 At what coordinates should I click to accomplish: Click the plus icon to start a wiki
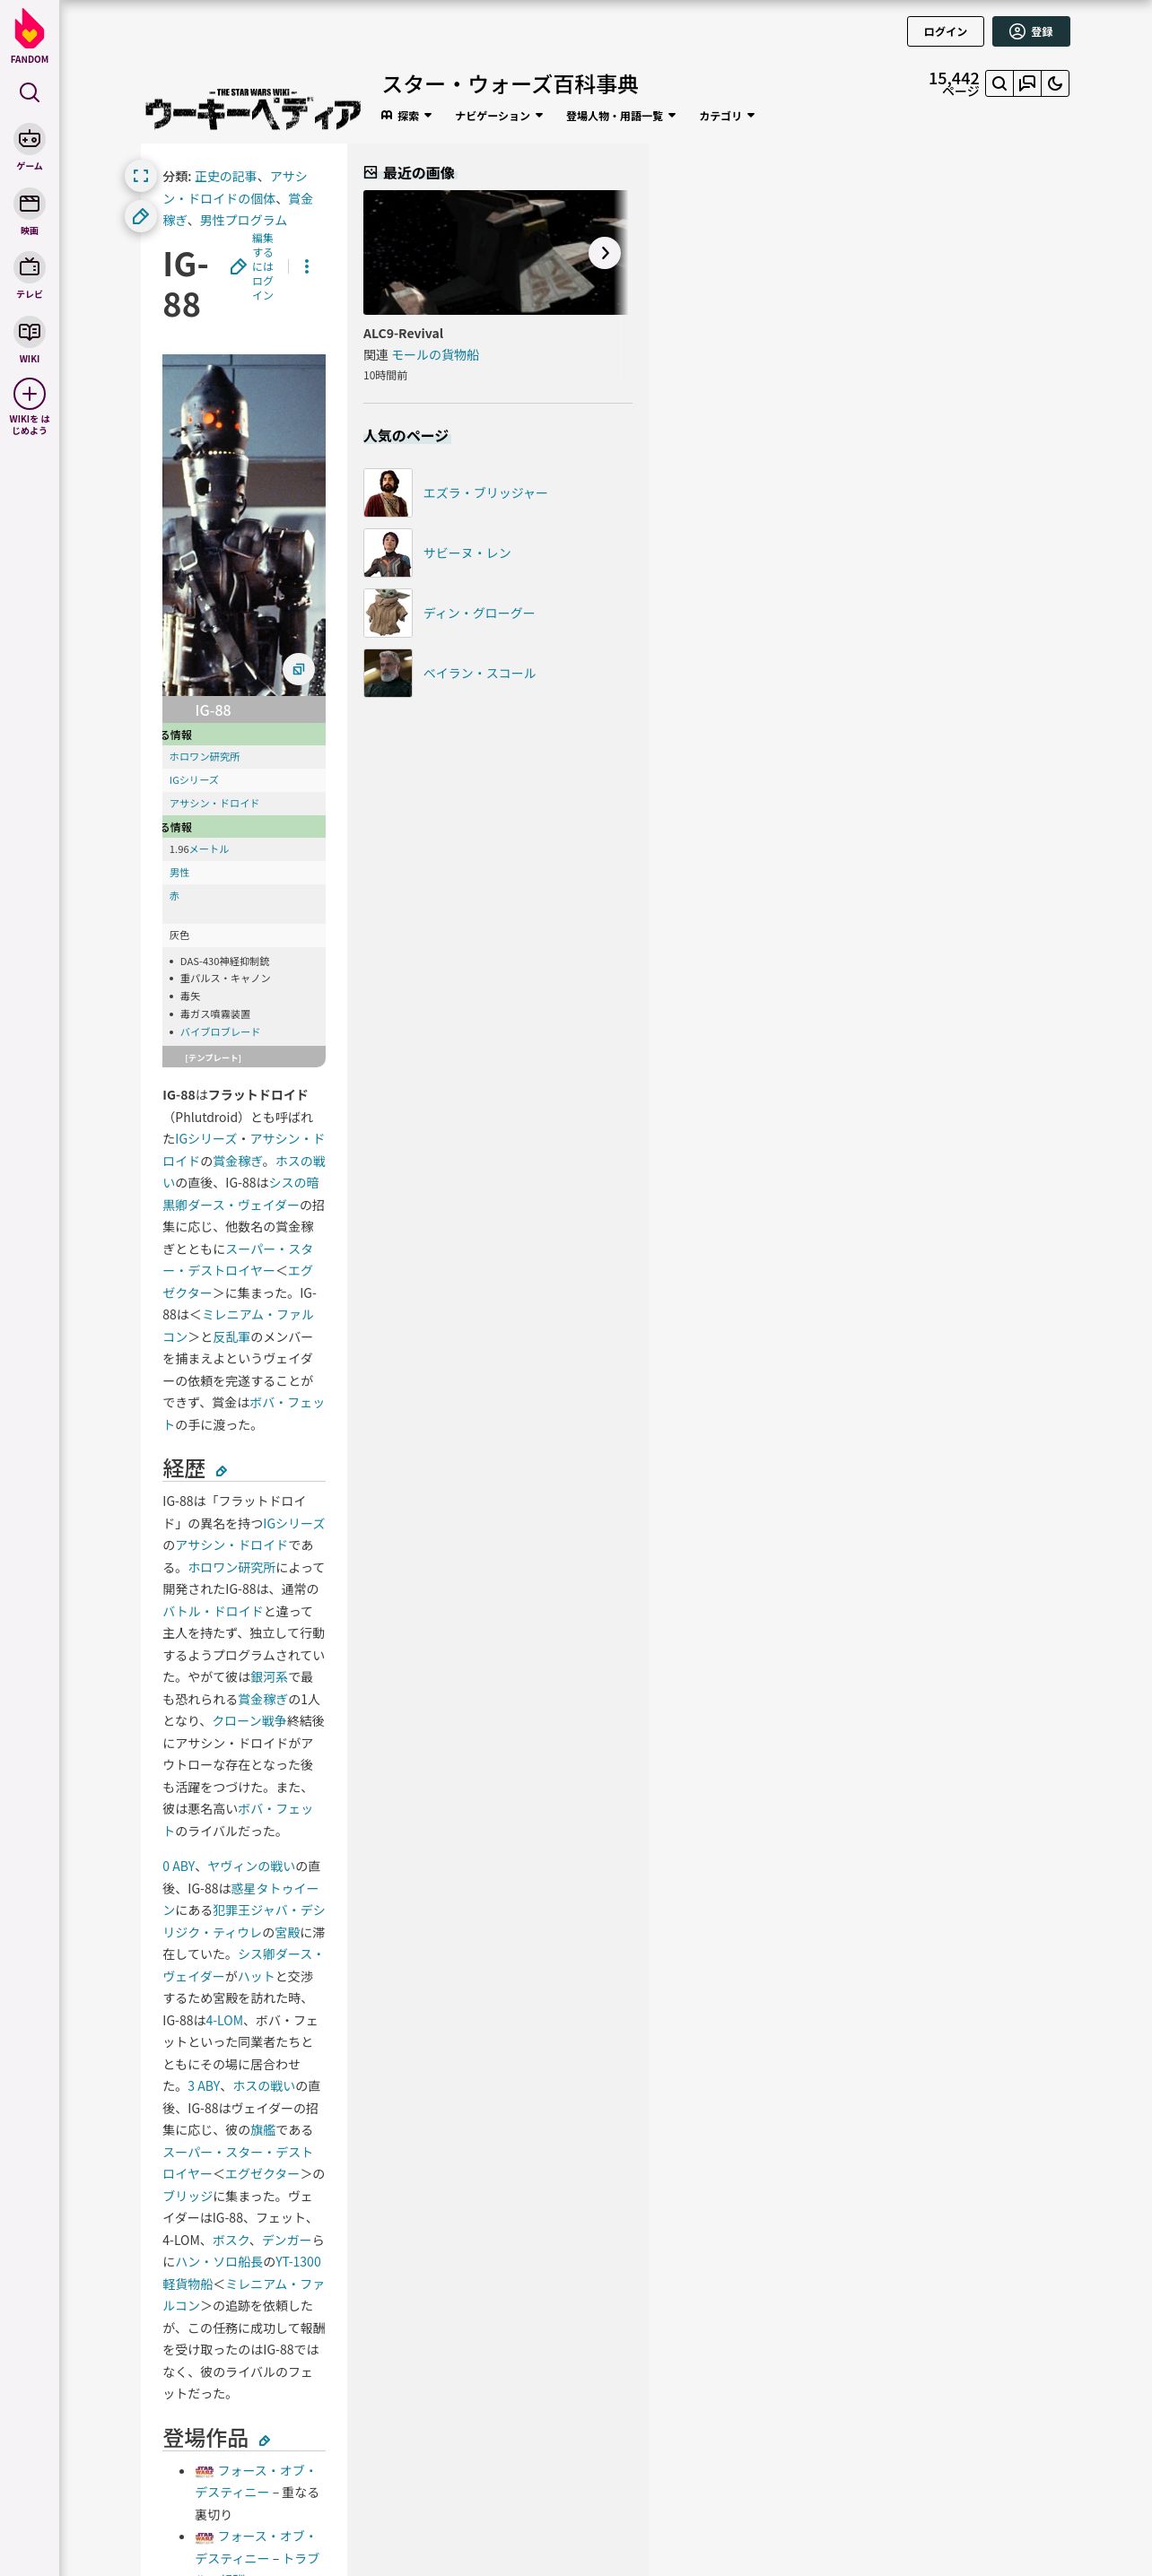coord(30,394)
